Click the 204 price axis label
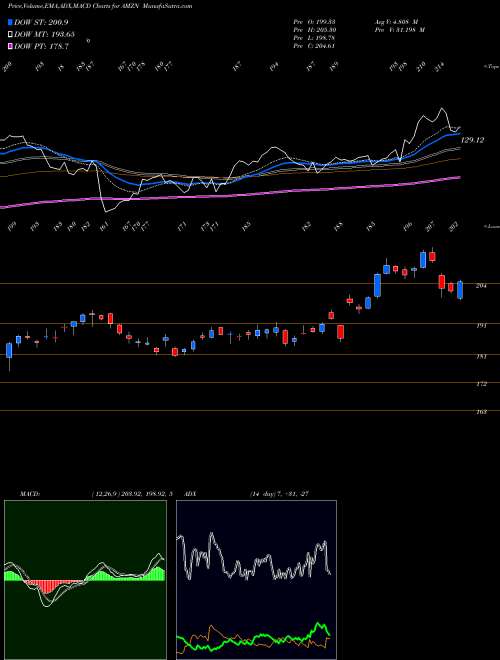The height and width of the screenshot is (660, 500). point(481,286)
